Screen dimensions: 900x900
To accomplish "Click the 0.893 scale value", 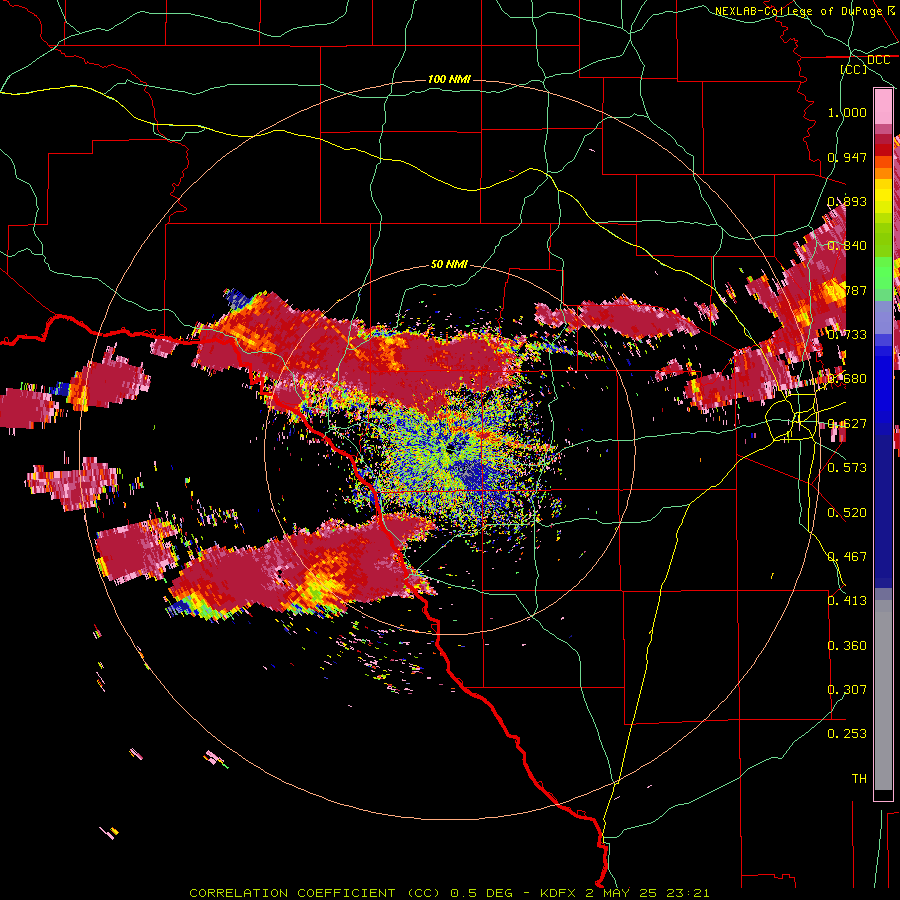I will 847,201.
